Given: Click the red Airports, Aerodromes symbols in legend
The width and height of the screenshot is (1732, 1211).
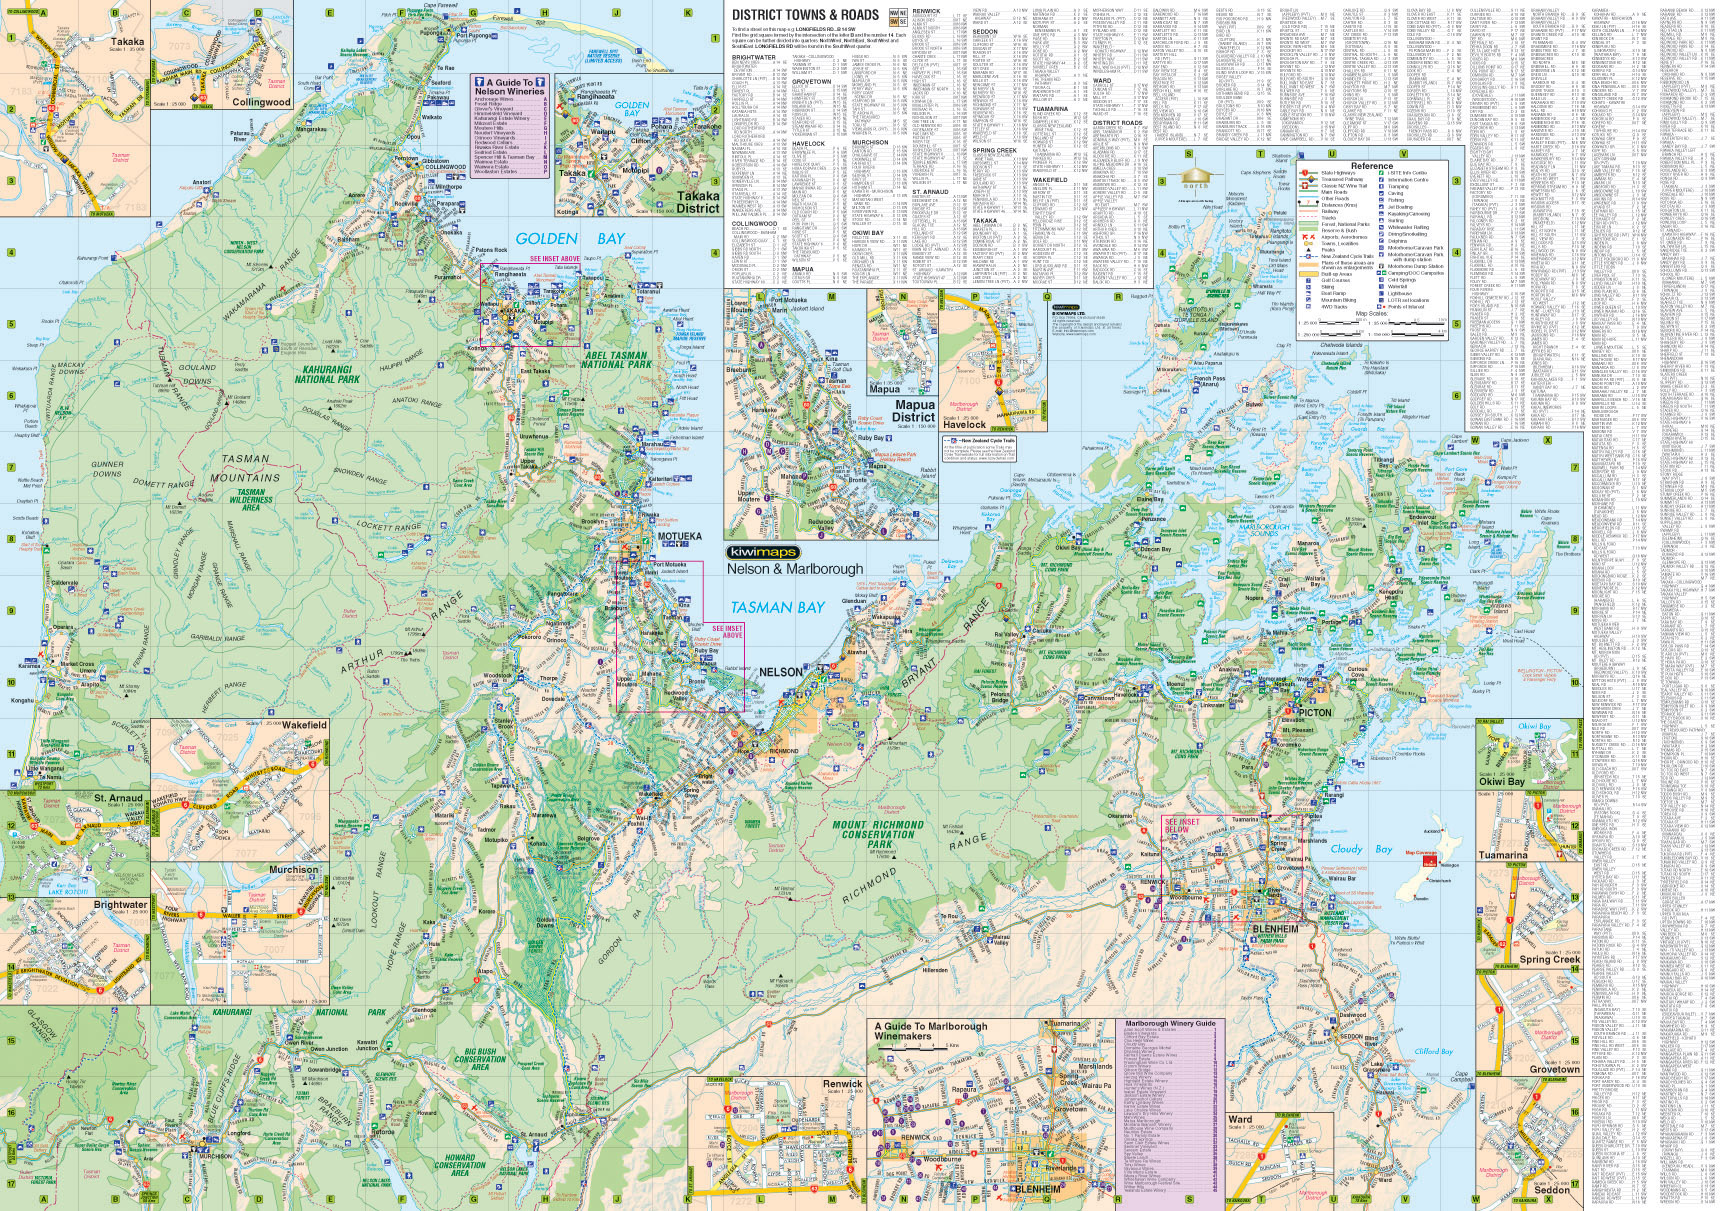Looking at the screenshot, I should [1308, 237].
